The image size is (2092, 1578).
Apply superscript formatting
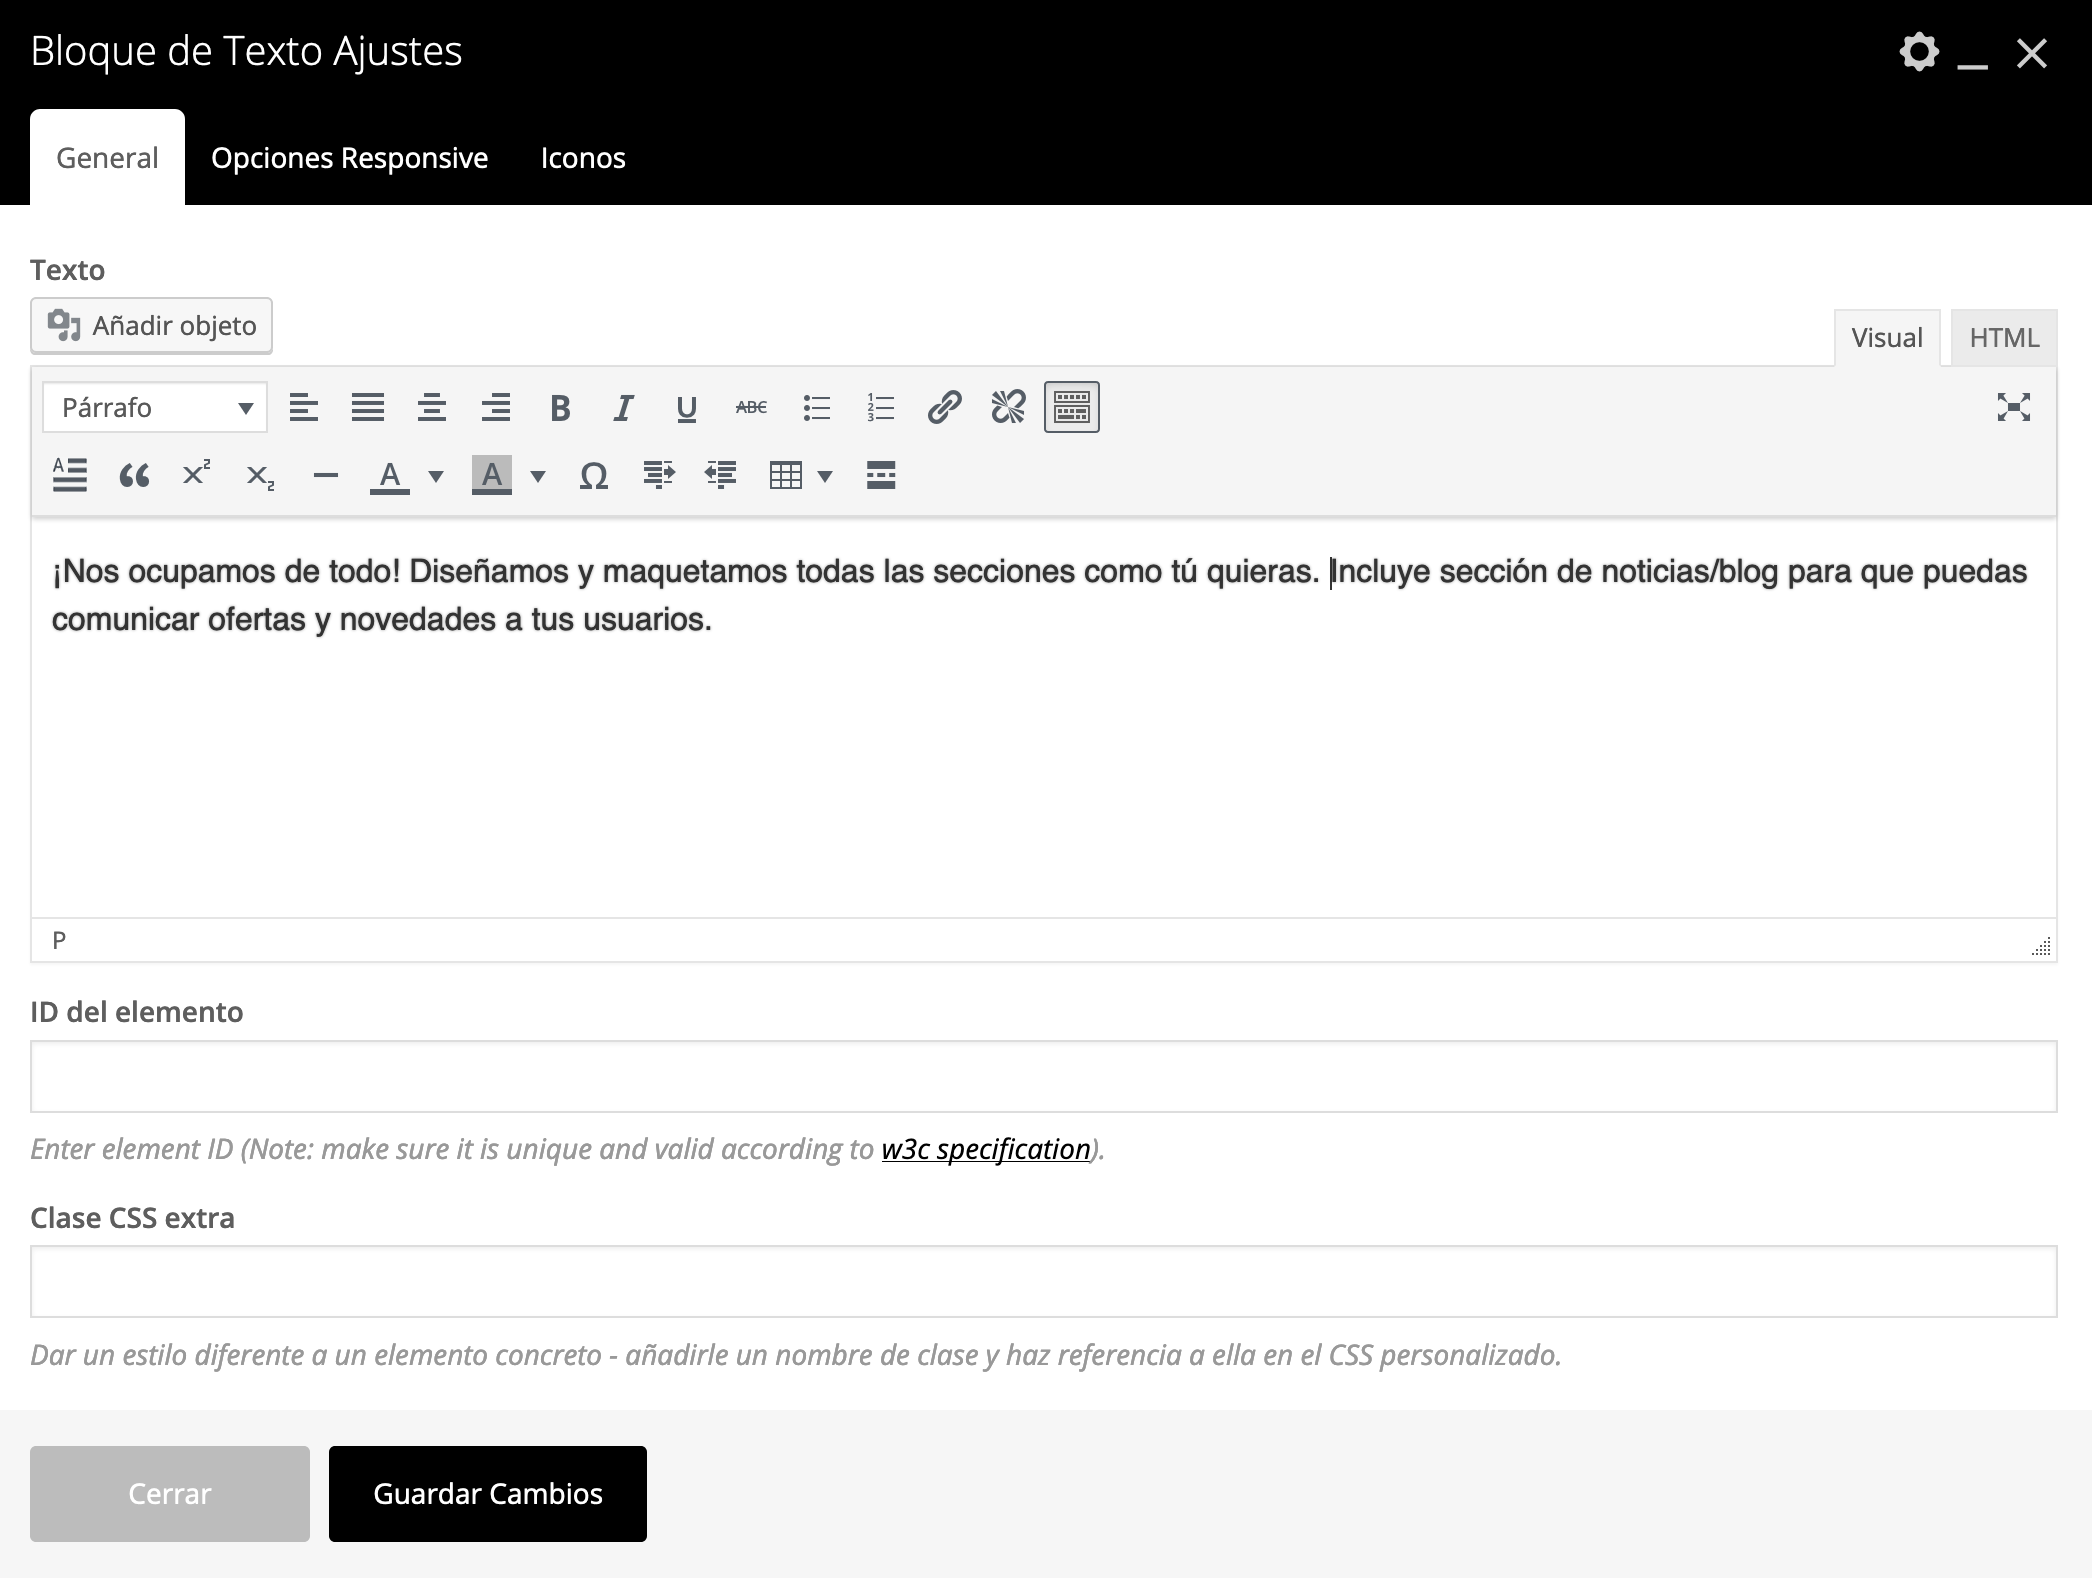[196, 476]
